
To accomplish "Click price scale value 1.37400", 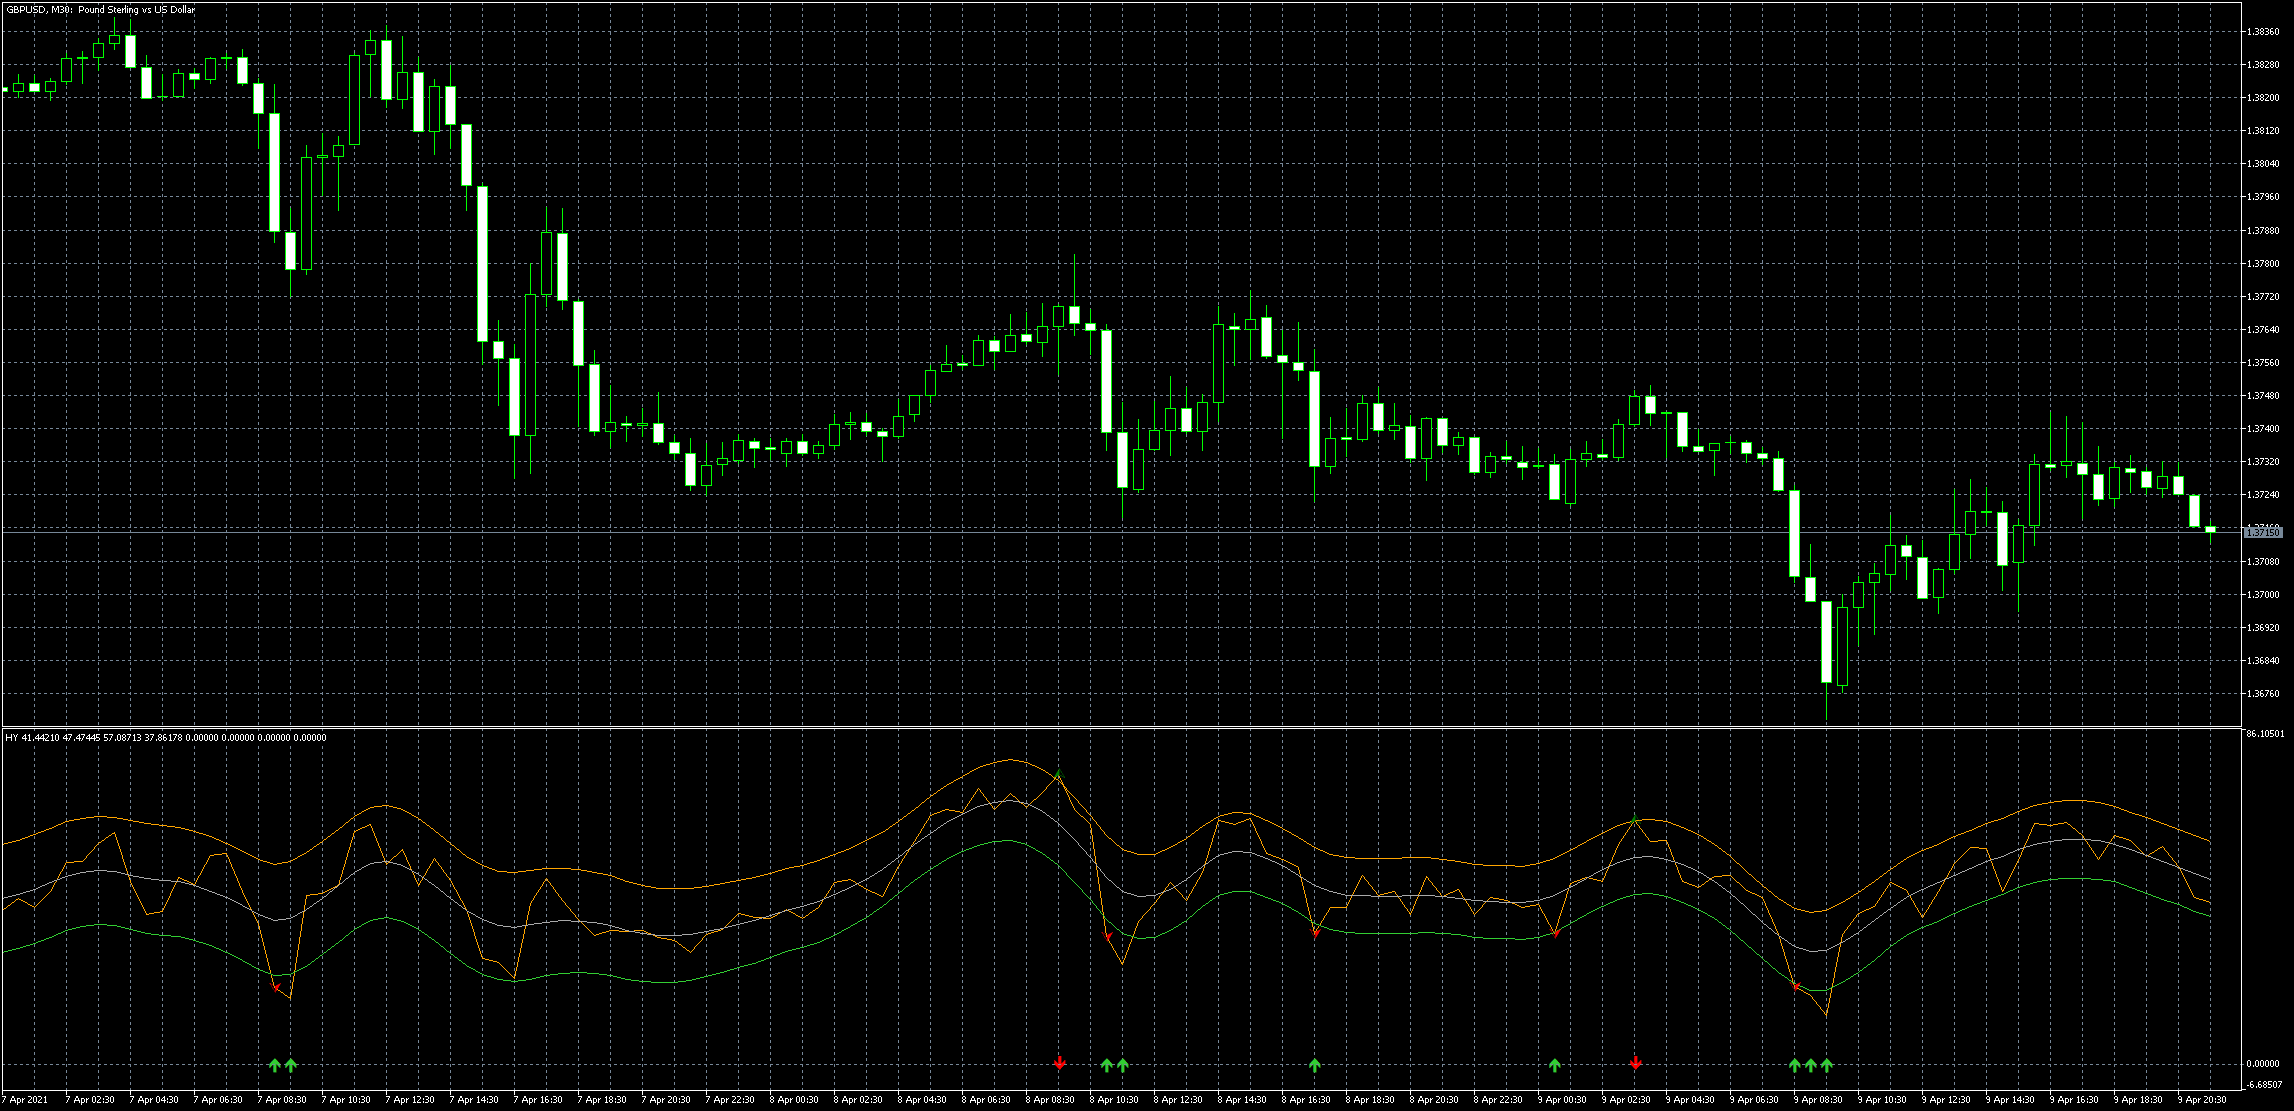I will (x=2263, y=429).
